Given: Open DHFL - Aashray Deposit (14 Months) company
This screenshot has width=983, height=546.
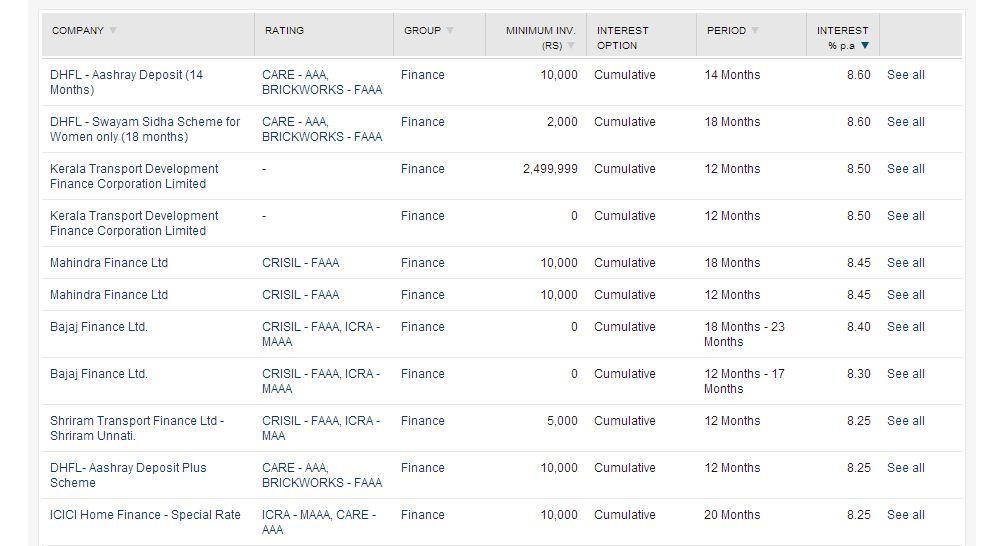Looking at the screenshot, I should click(127, 82).
